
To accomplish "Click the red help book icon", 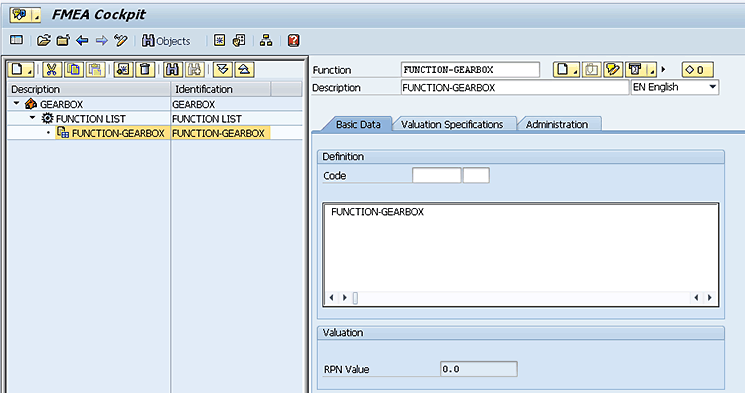I will coord(294,41).
